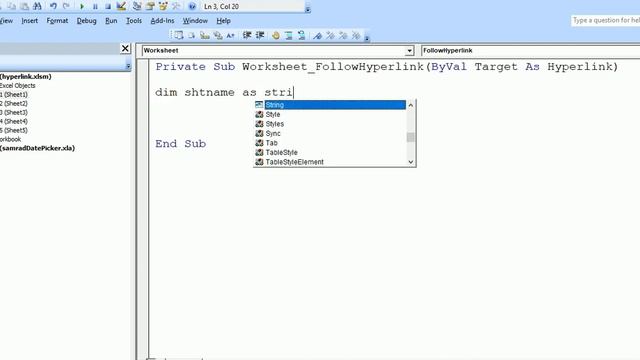This screenshot has width=640, height=360.
Task: Click the Indent icon in Edit toolbar
Action: (x=247, y=36)
